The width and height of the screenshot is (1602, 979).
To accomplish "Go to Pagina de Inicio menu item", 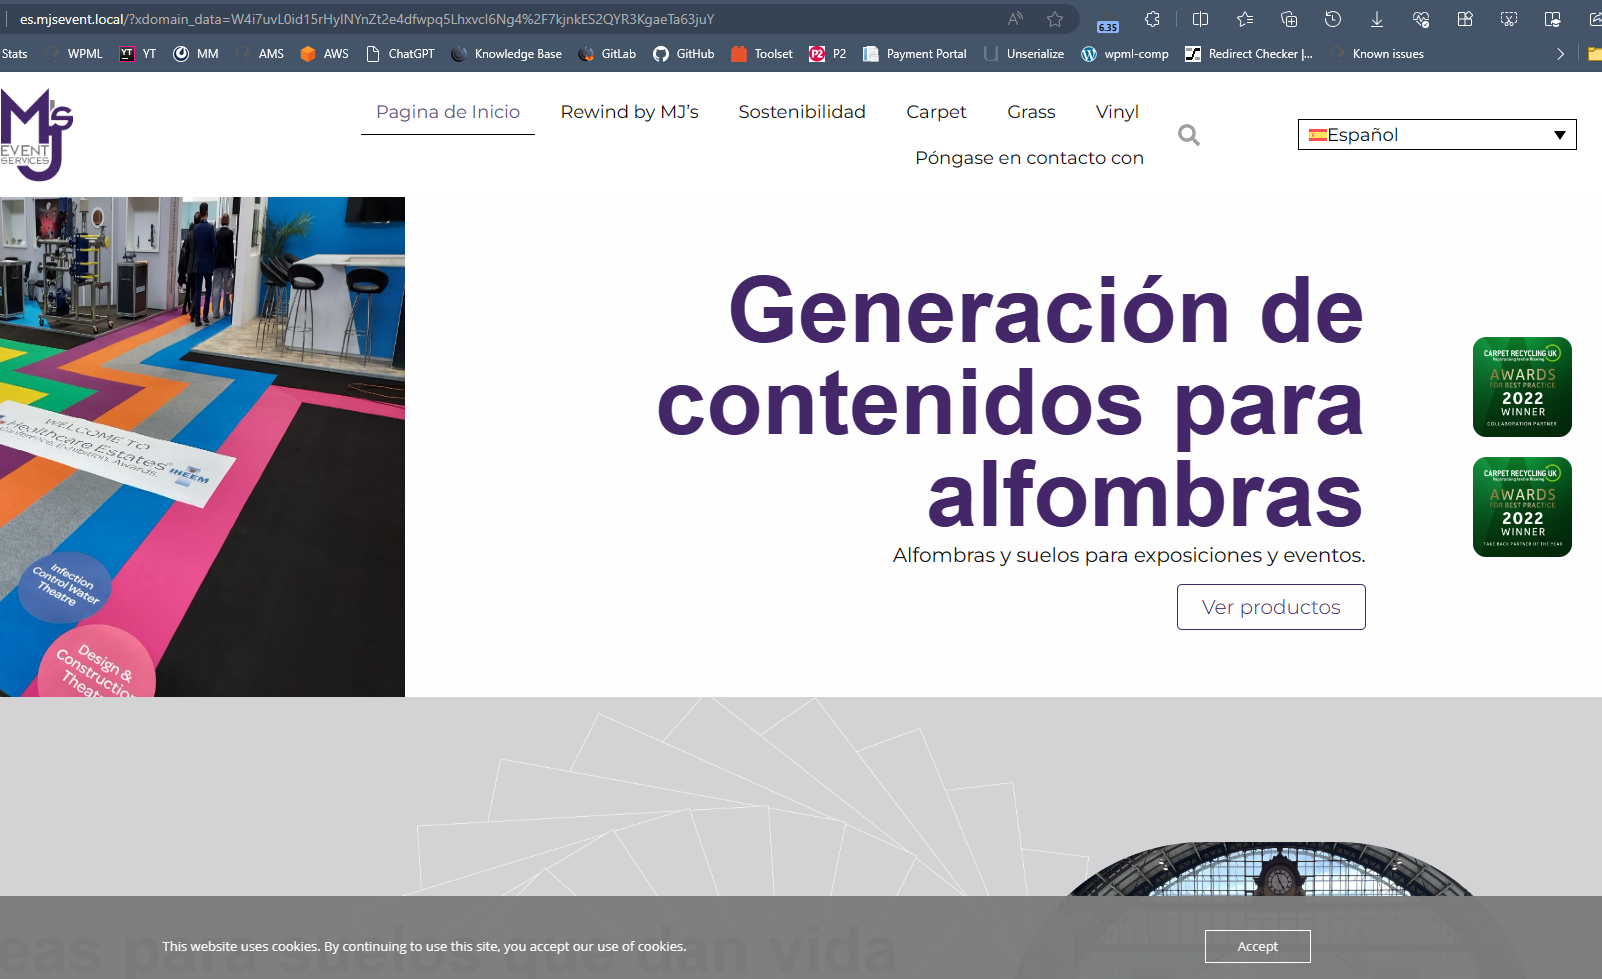I will [x=448, y=112].
